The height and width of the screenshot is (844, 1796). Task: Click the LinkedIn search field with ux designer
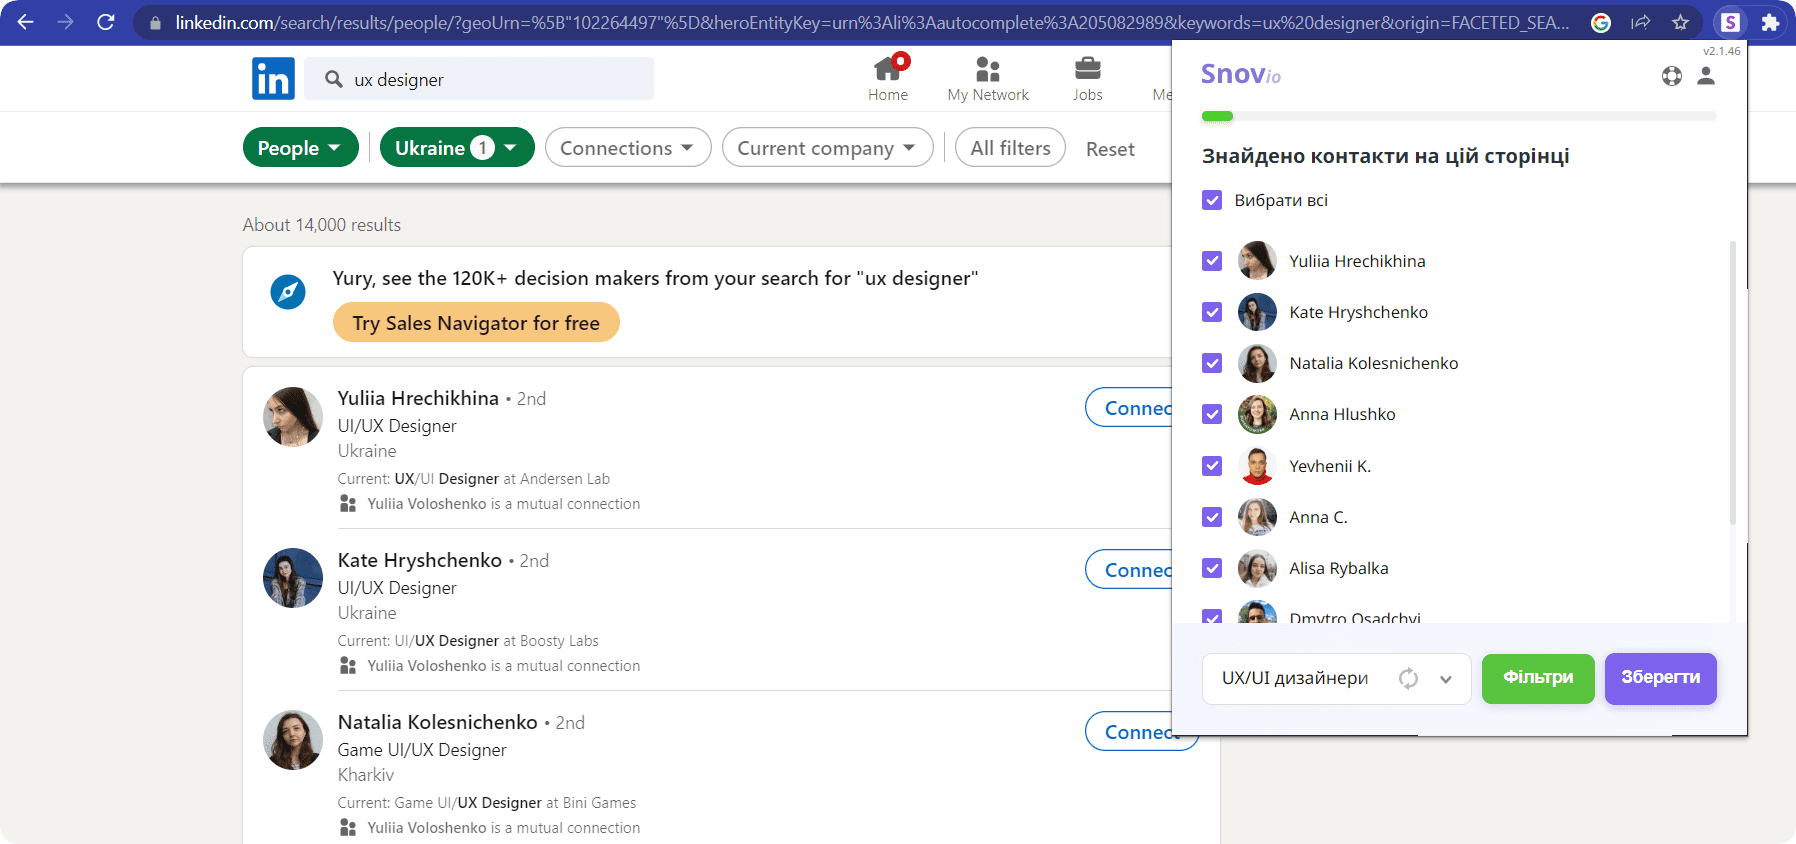(x=480, y=79)
